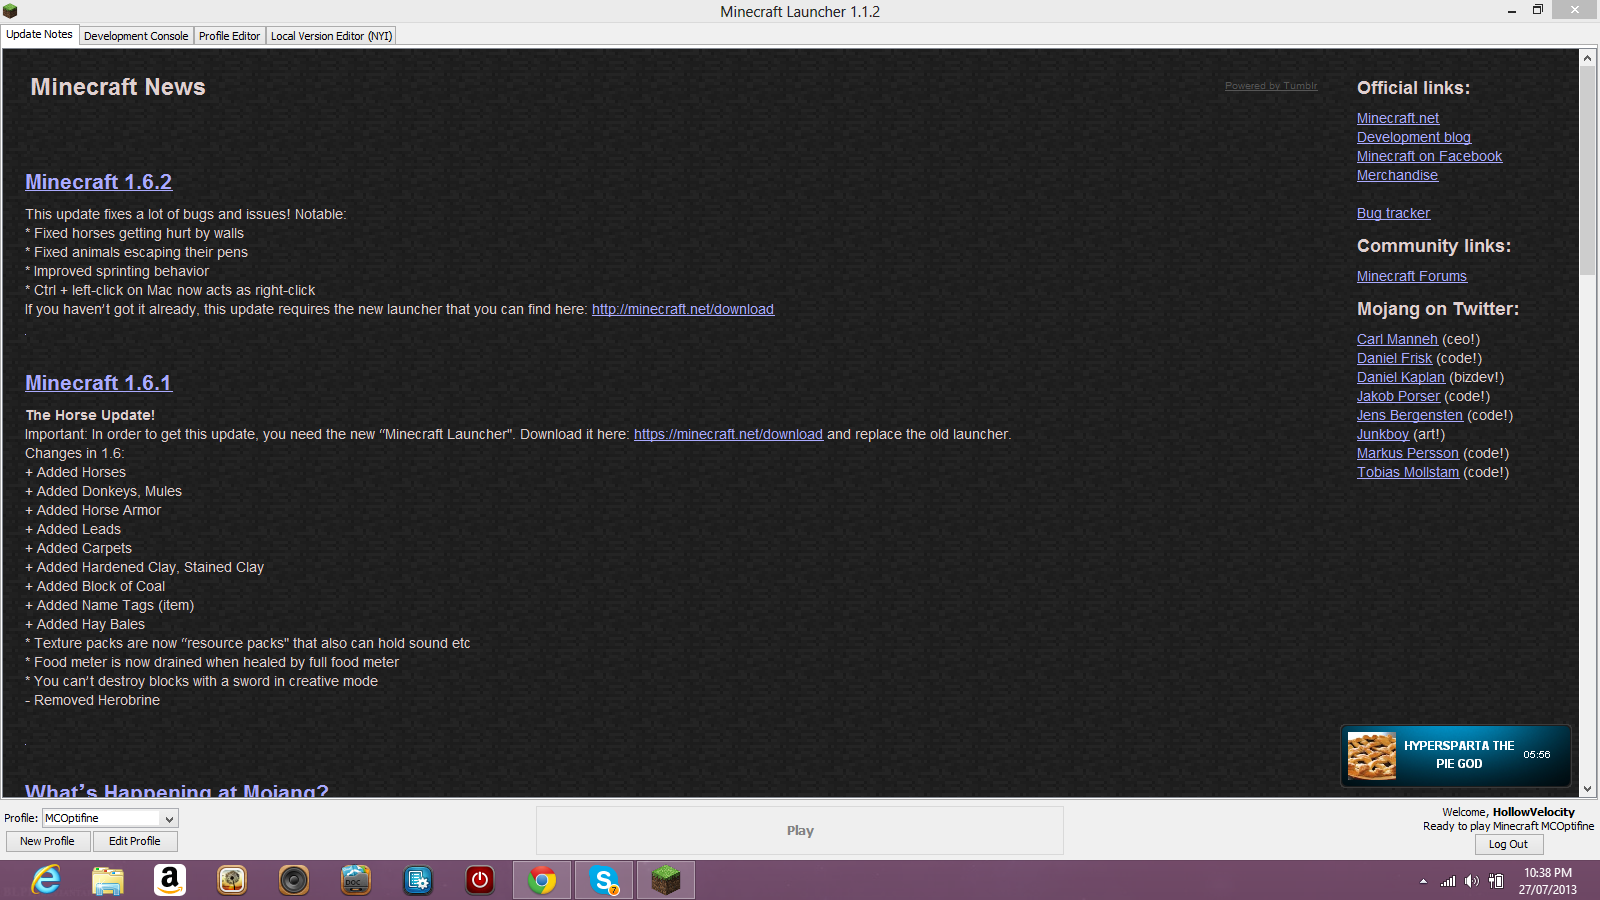
Task: Click the "* Improved sprinting behavior" line
Action: pyautogui.click(x=117, y=271)
